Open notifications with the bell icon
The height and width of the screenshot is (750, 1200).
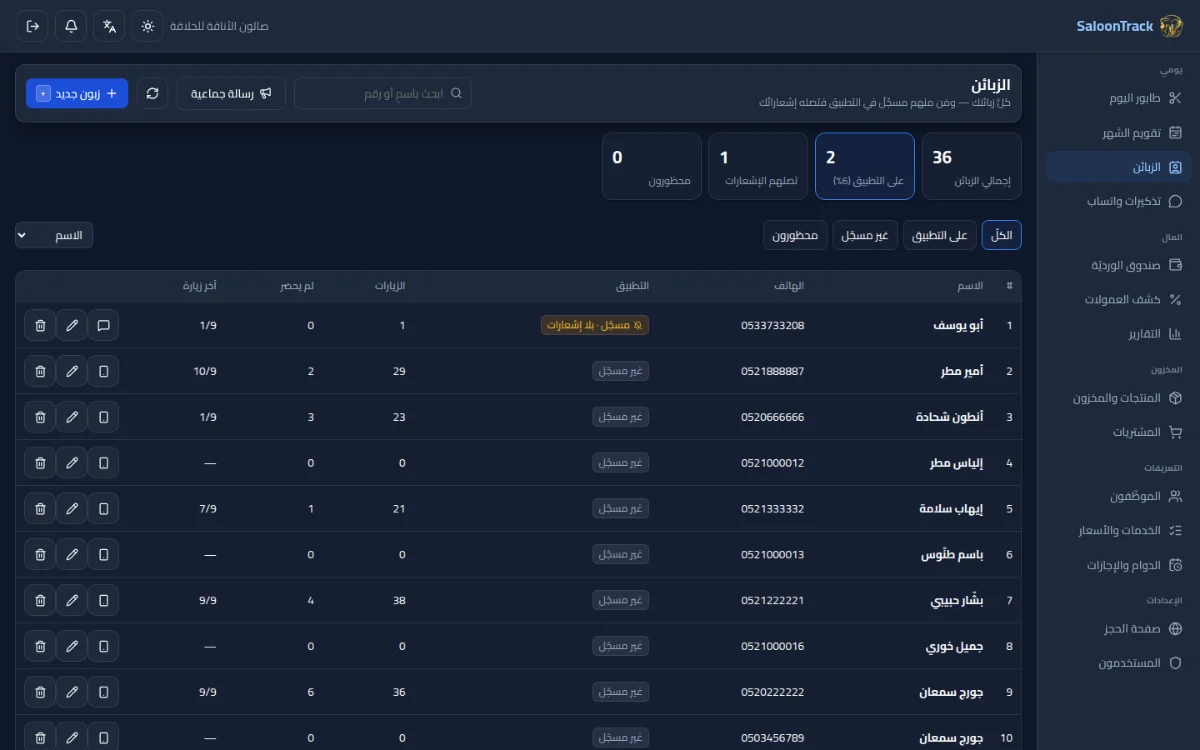click(x=71, y=26)
